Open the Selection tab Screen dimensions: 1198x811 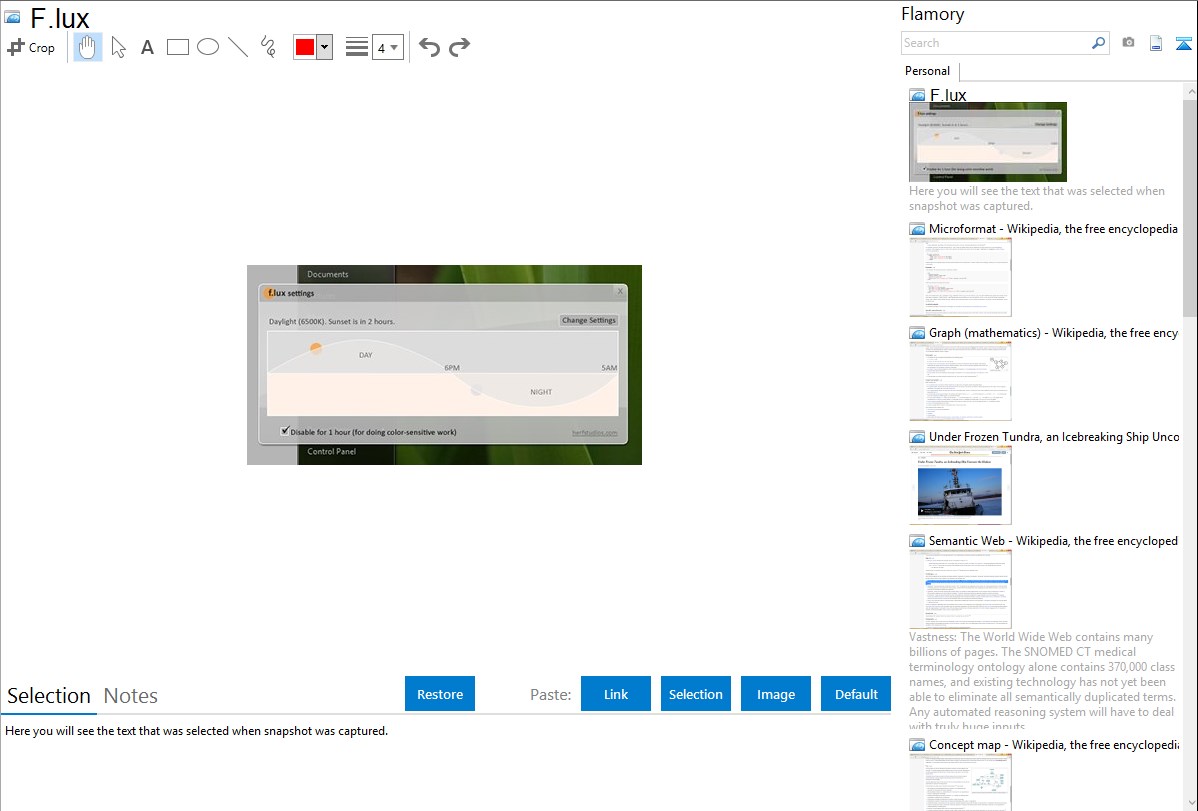tap(49, 696)
